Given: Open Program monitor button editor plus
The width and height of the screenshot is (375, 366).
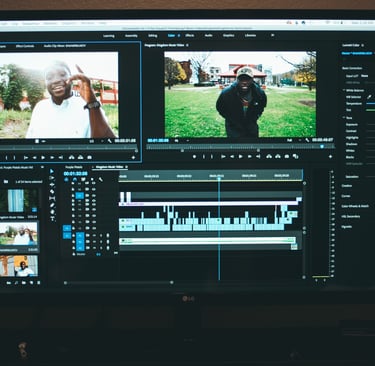Looking at the screenshot, I should [330, 156].
